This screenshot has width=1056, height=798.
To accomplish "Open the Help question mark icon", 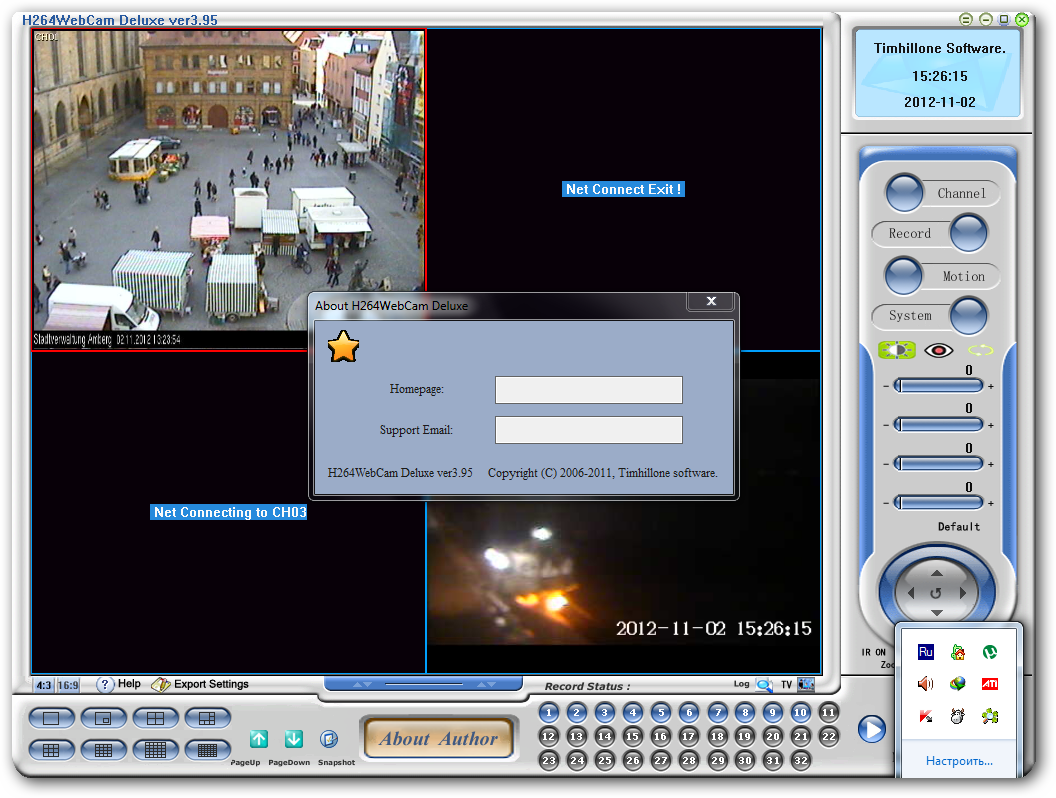I will (105, 685).
